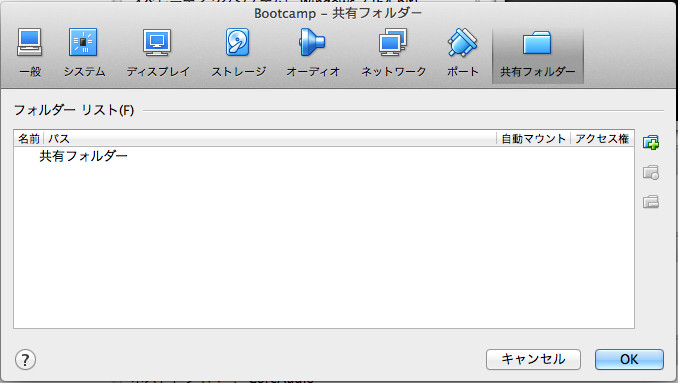Click the add shared folder icon
The height and width of the screenshot is (383, 678).
pos(651,142)
